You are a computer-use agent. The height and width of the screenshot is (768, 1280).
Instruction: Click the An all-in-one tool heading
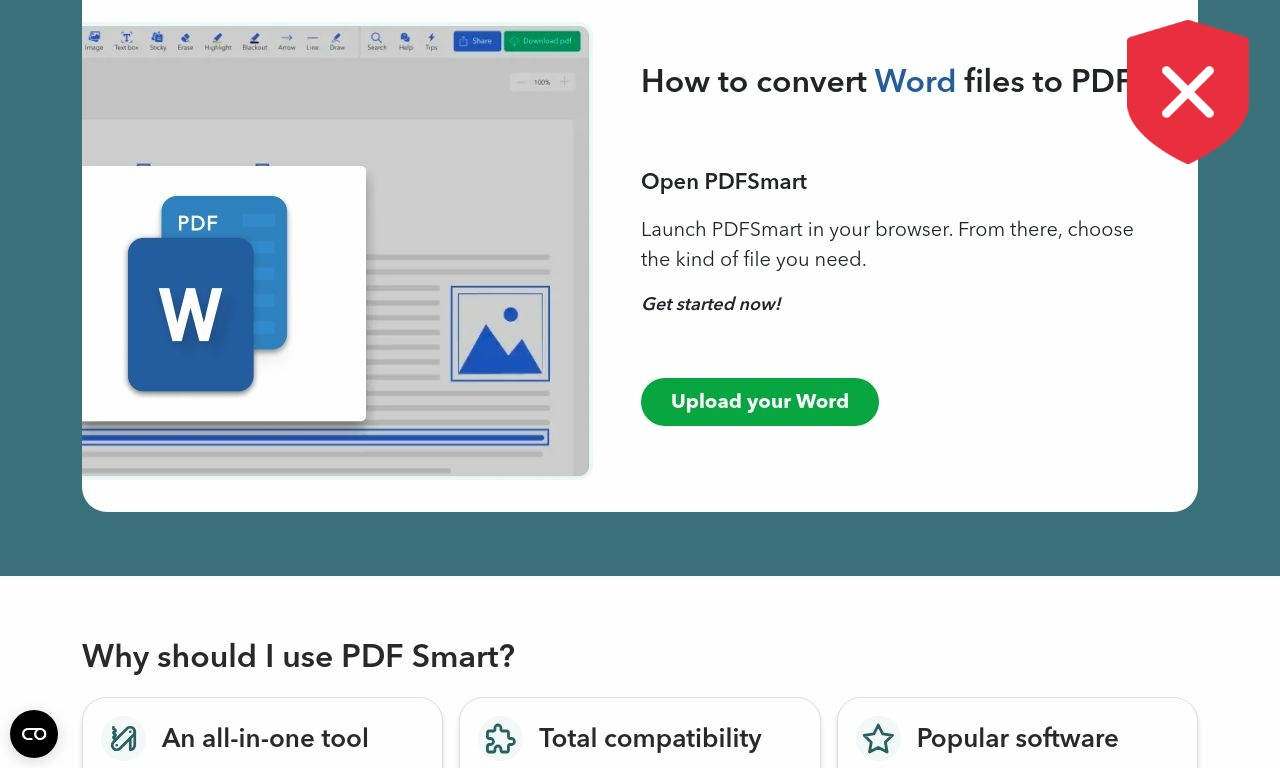pos(265,738)
